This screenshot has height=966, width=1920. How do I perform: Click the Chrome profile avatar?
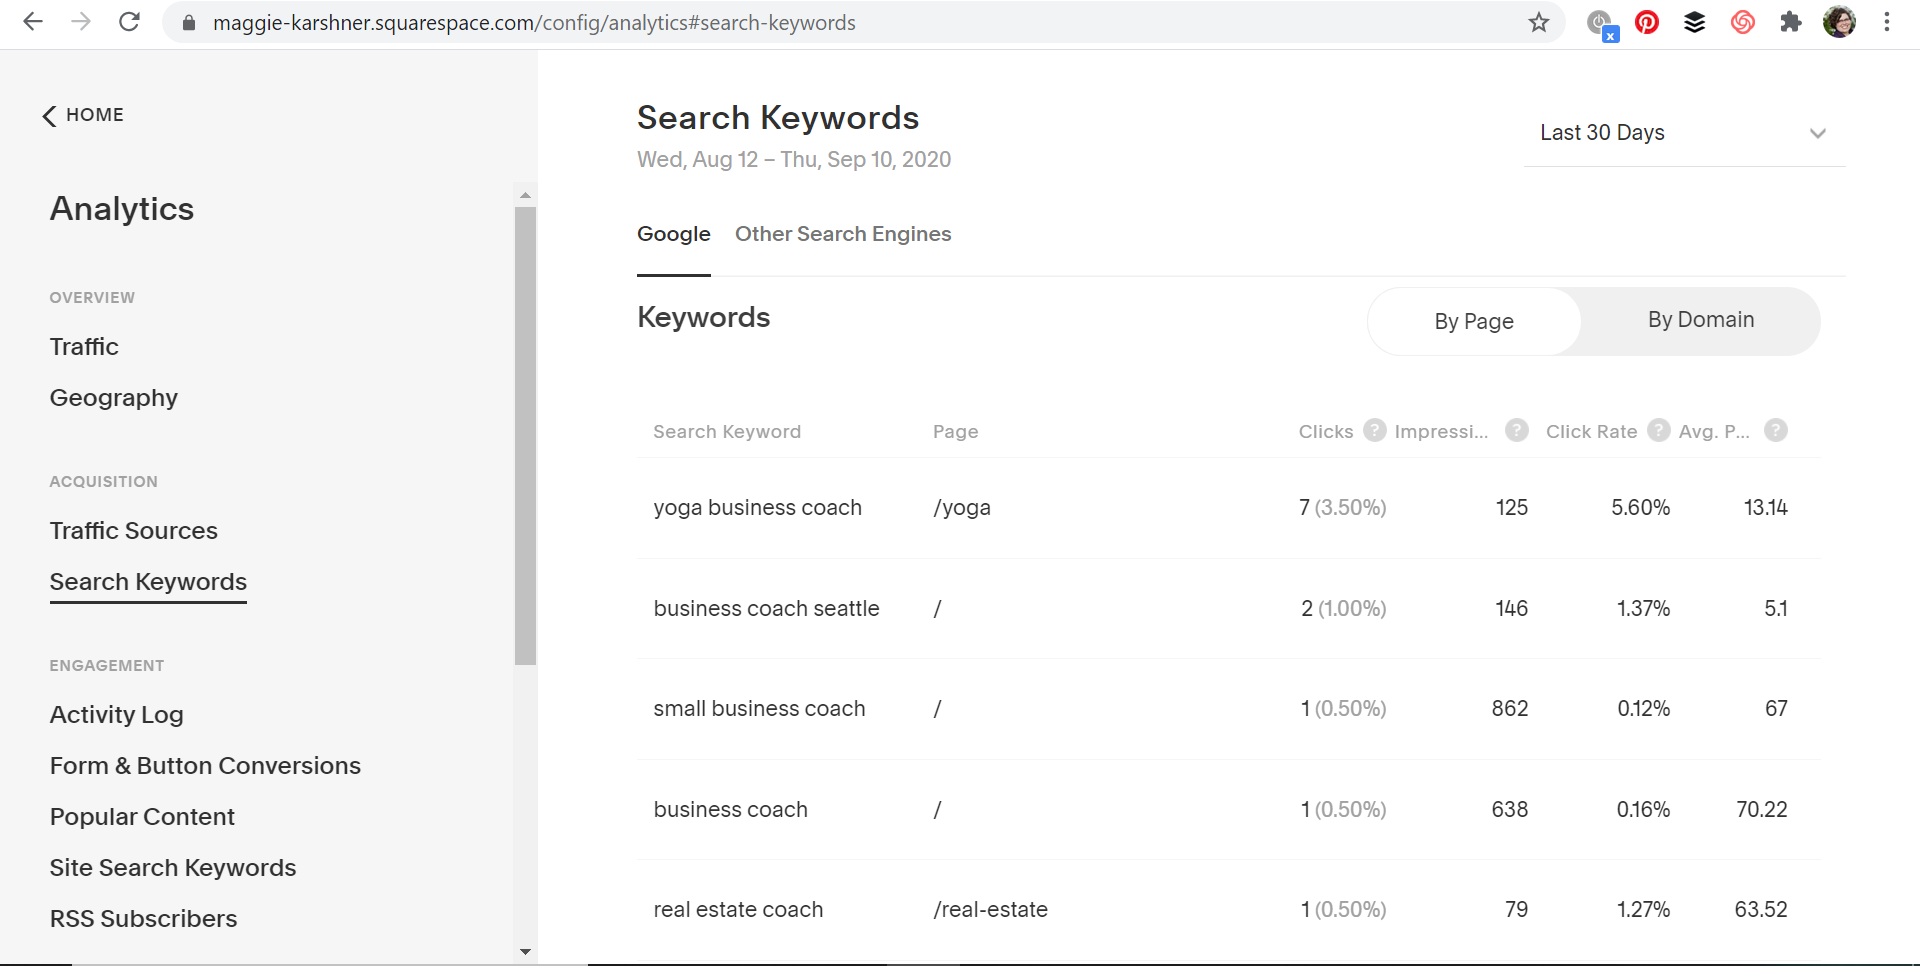[x=1840, y=22]
